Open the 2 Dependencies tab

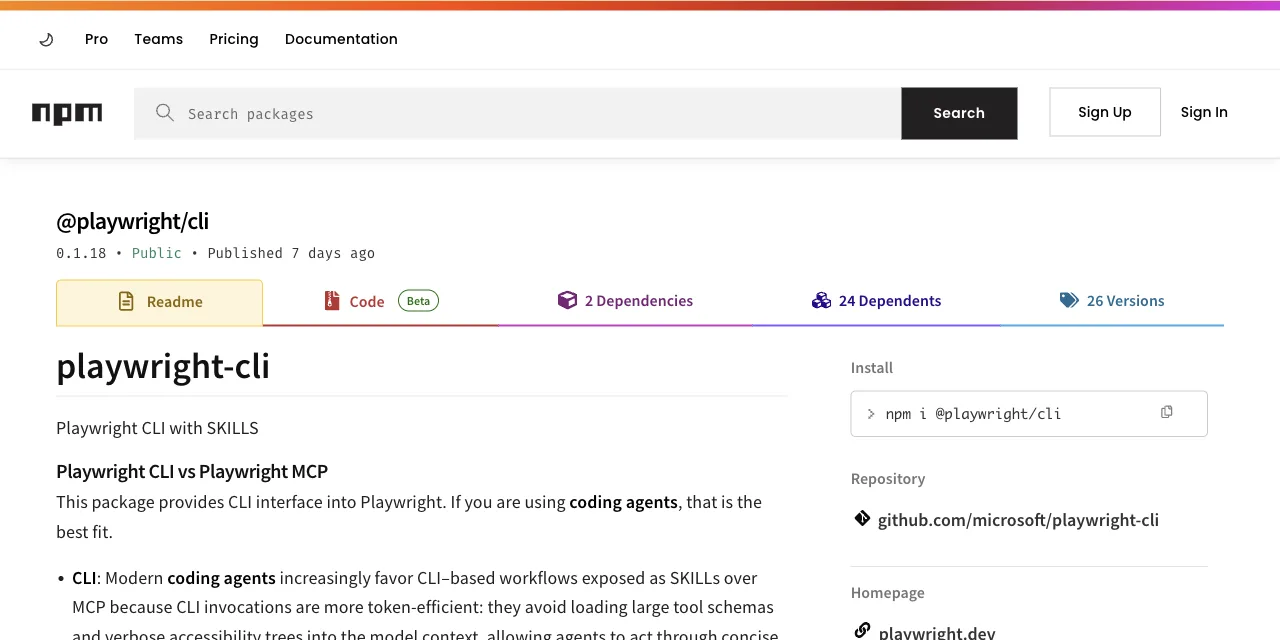(x=625, y=302)
